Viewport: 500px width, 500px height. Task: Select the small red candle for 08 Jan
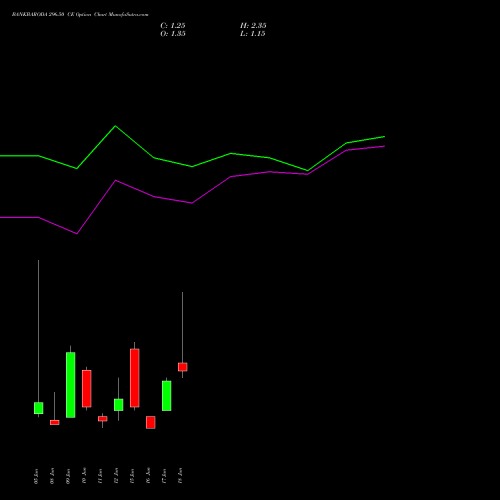pyautogui.click(x=55, y=422)
